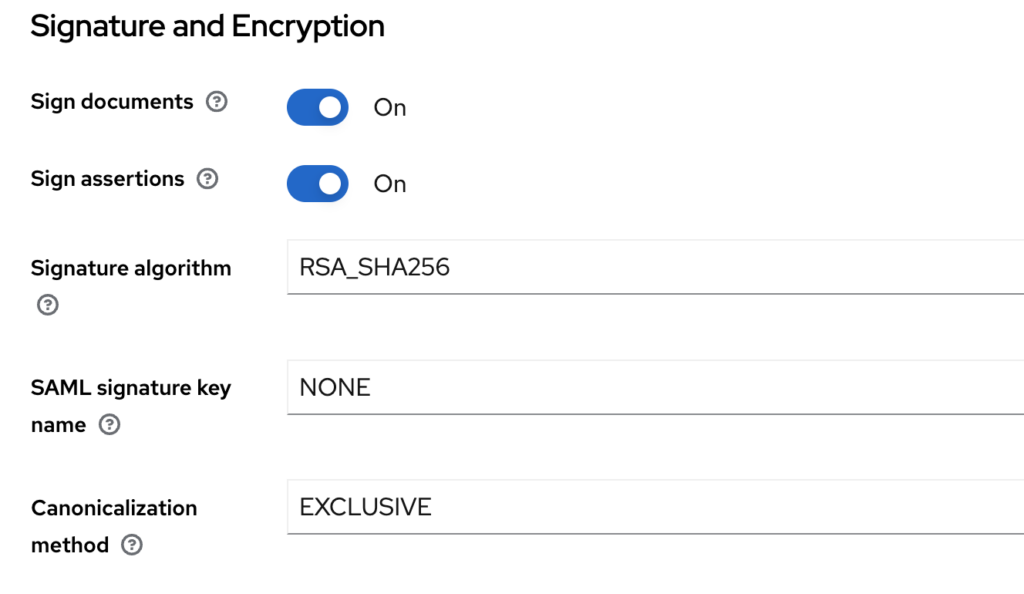Disable the Sign documents switch

(x=317, y=107)
